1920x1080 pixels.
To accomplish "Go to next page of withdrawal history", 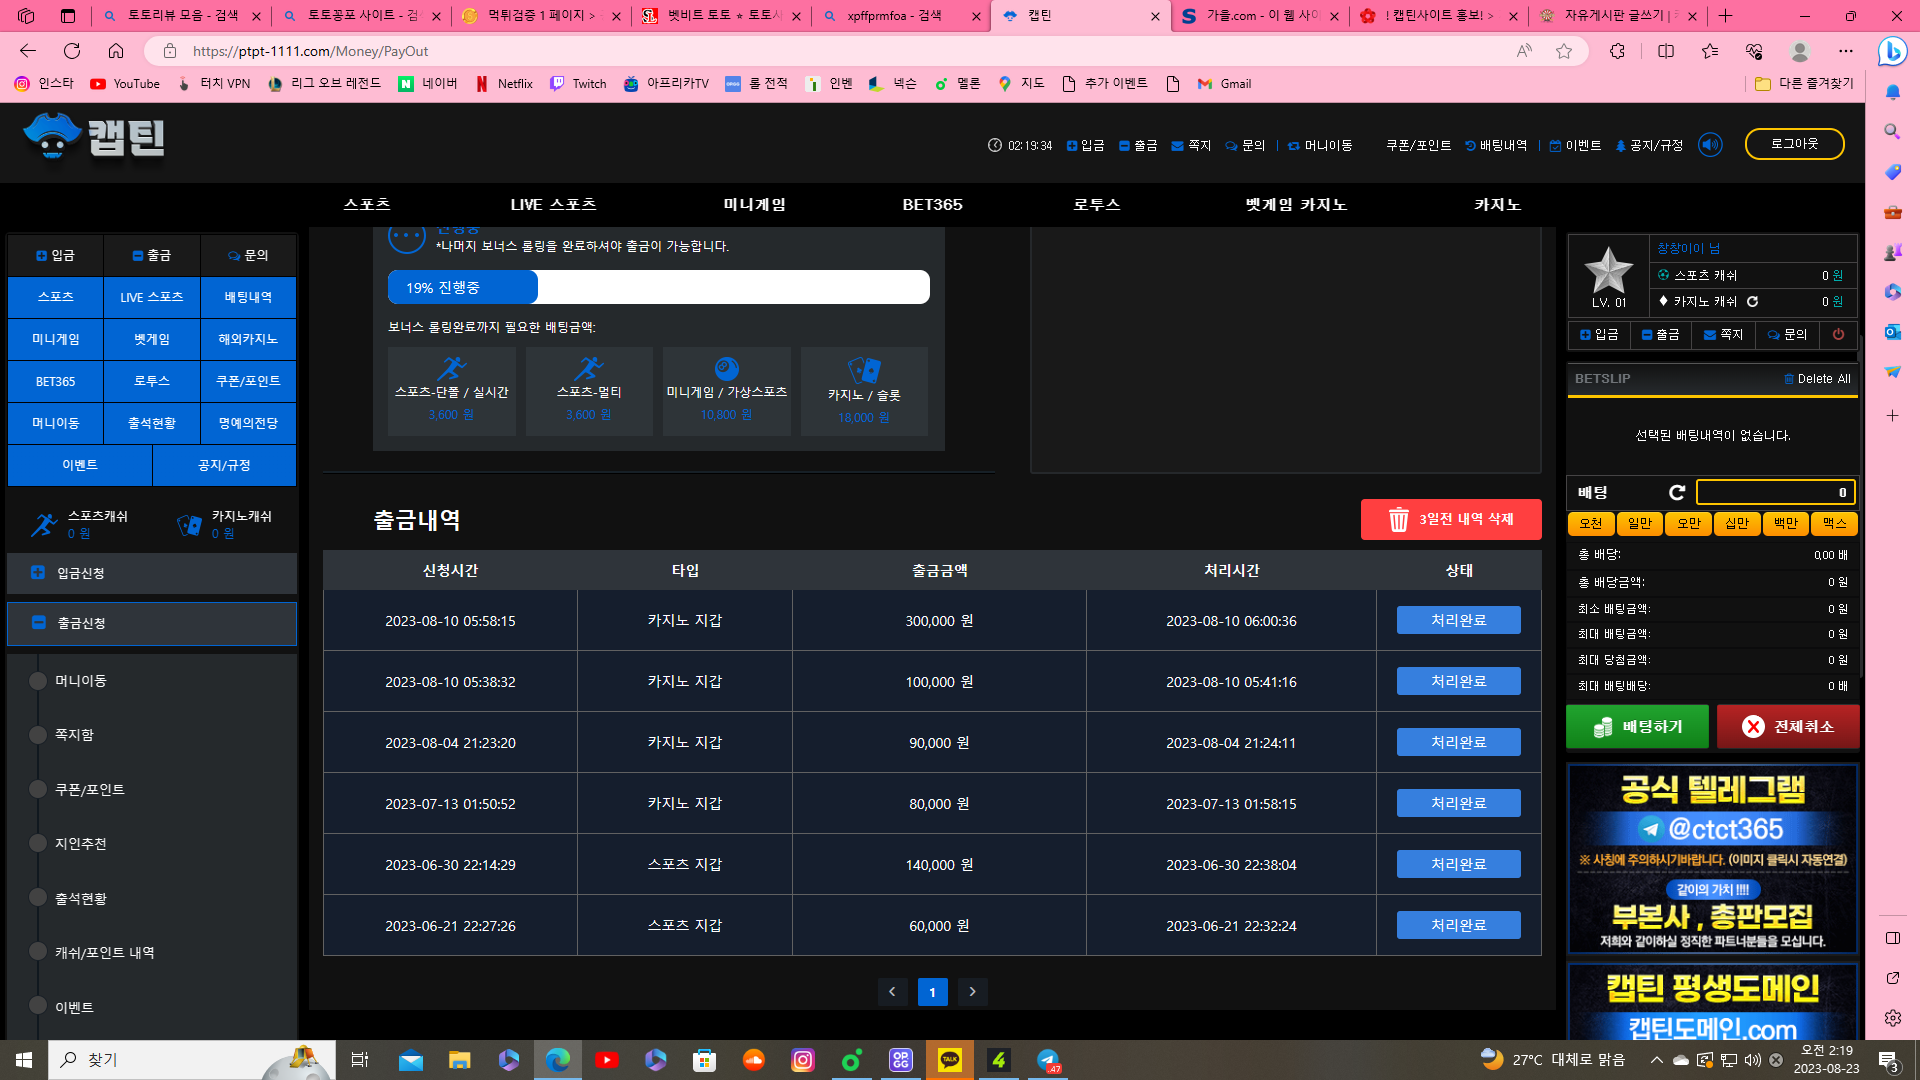I will (x=973, y=992).
